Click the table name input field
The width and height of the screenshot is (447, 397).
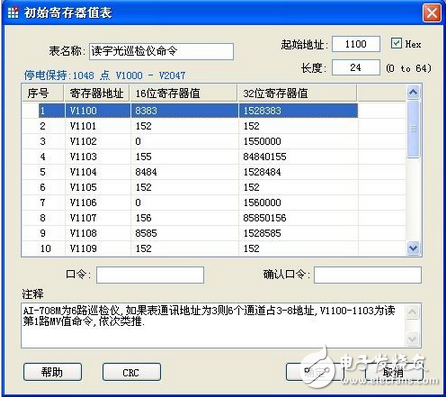coord(161,51)
